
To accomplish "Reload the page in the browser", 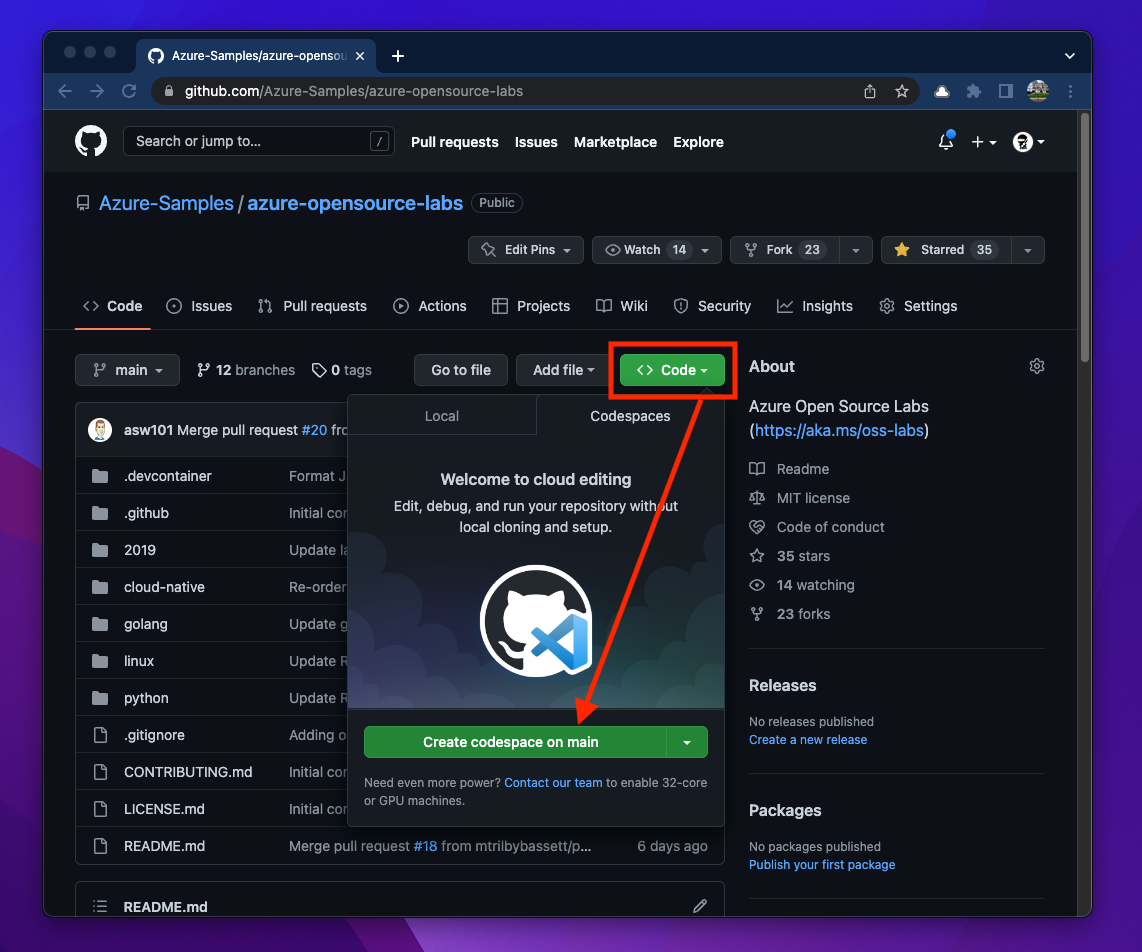I will click(x=129, y=91).
